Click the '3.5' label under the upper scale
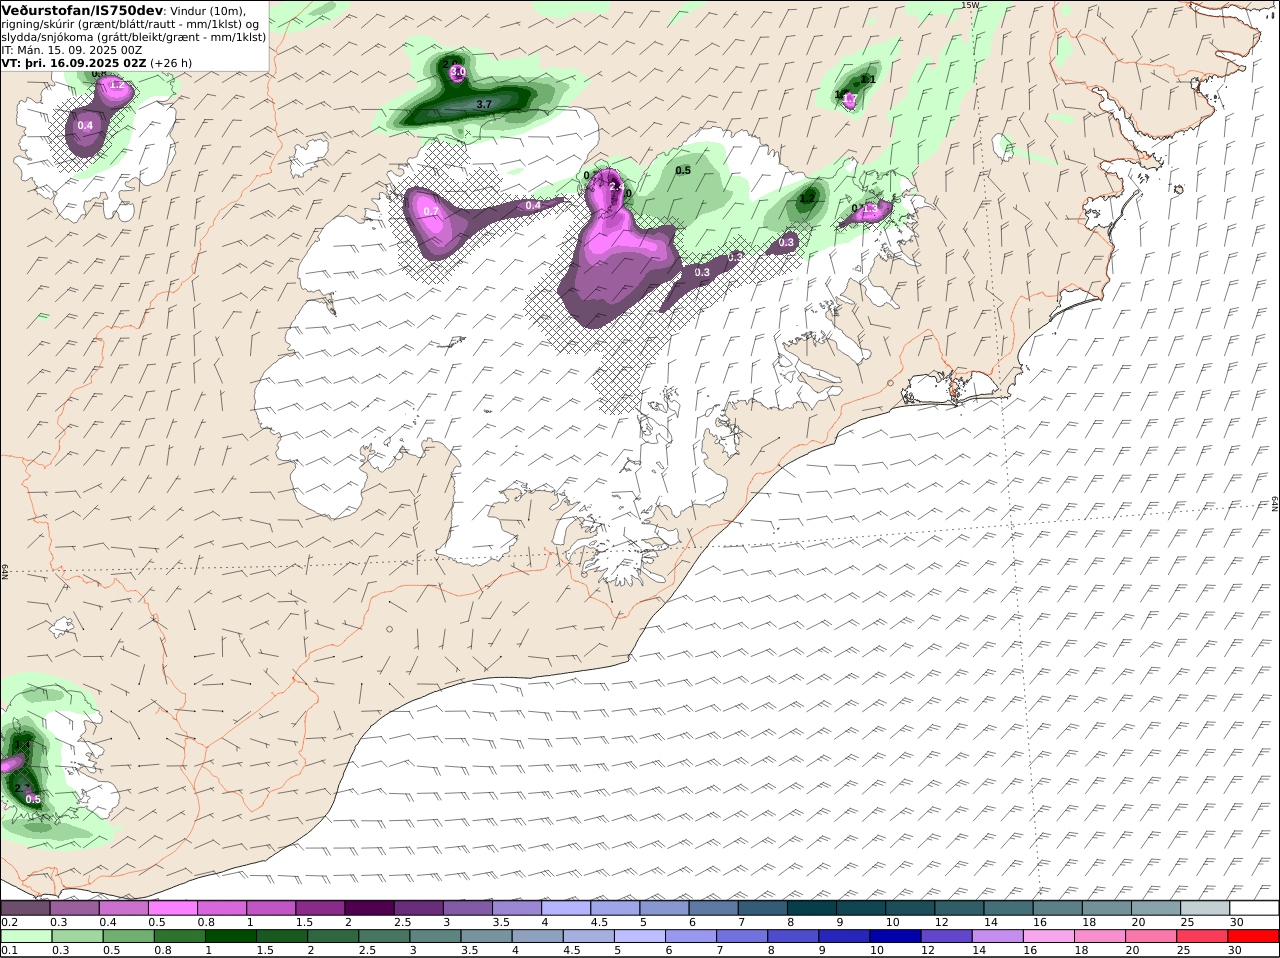Screen dimensions: 1280x958 pos(500,922)
